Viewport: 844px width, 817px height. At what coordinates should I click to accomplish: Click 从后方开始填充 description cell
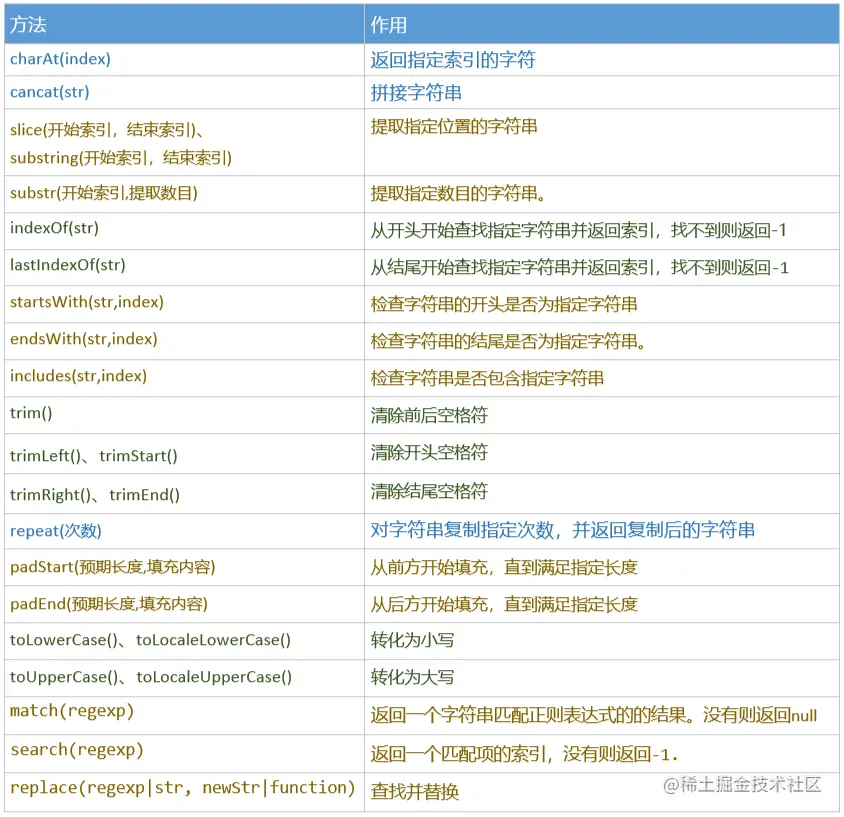coord(601,604)
